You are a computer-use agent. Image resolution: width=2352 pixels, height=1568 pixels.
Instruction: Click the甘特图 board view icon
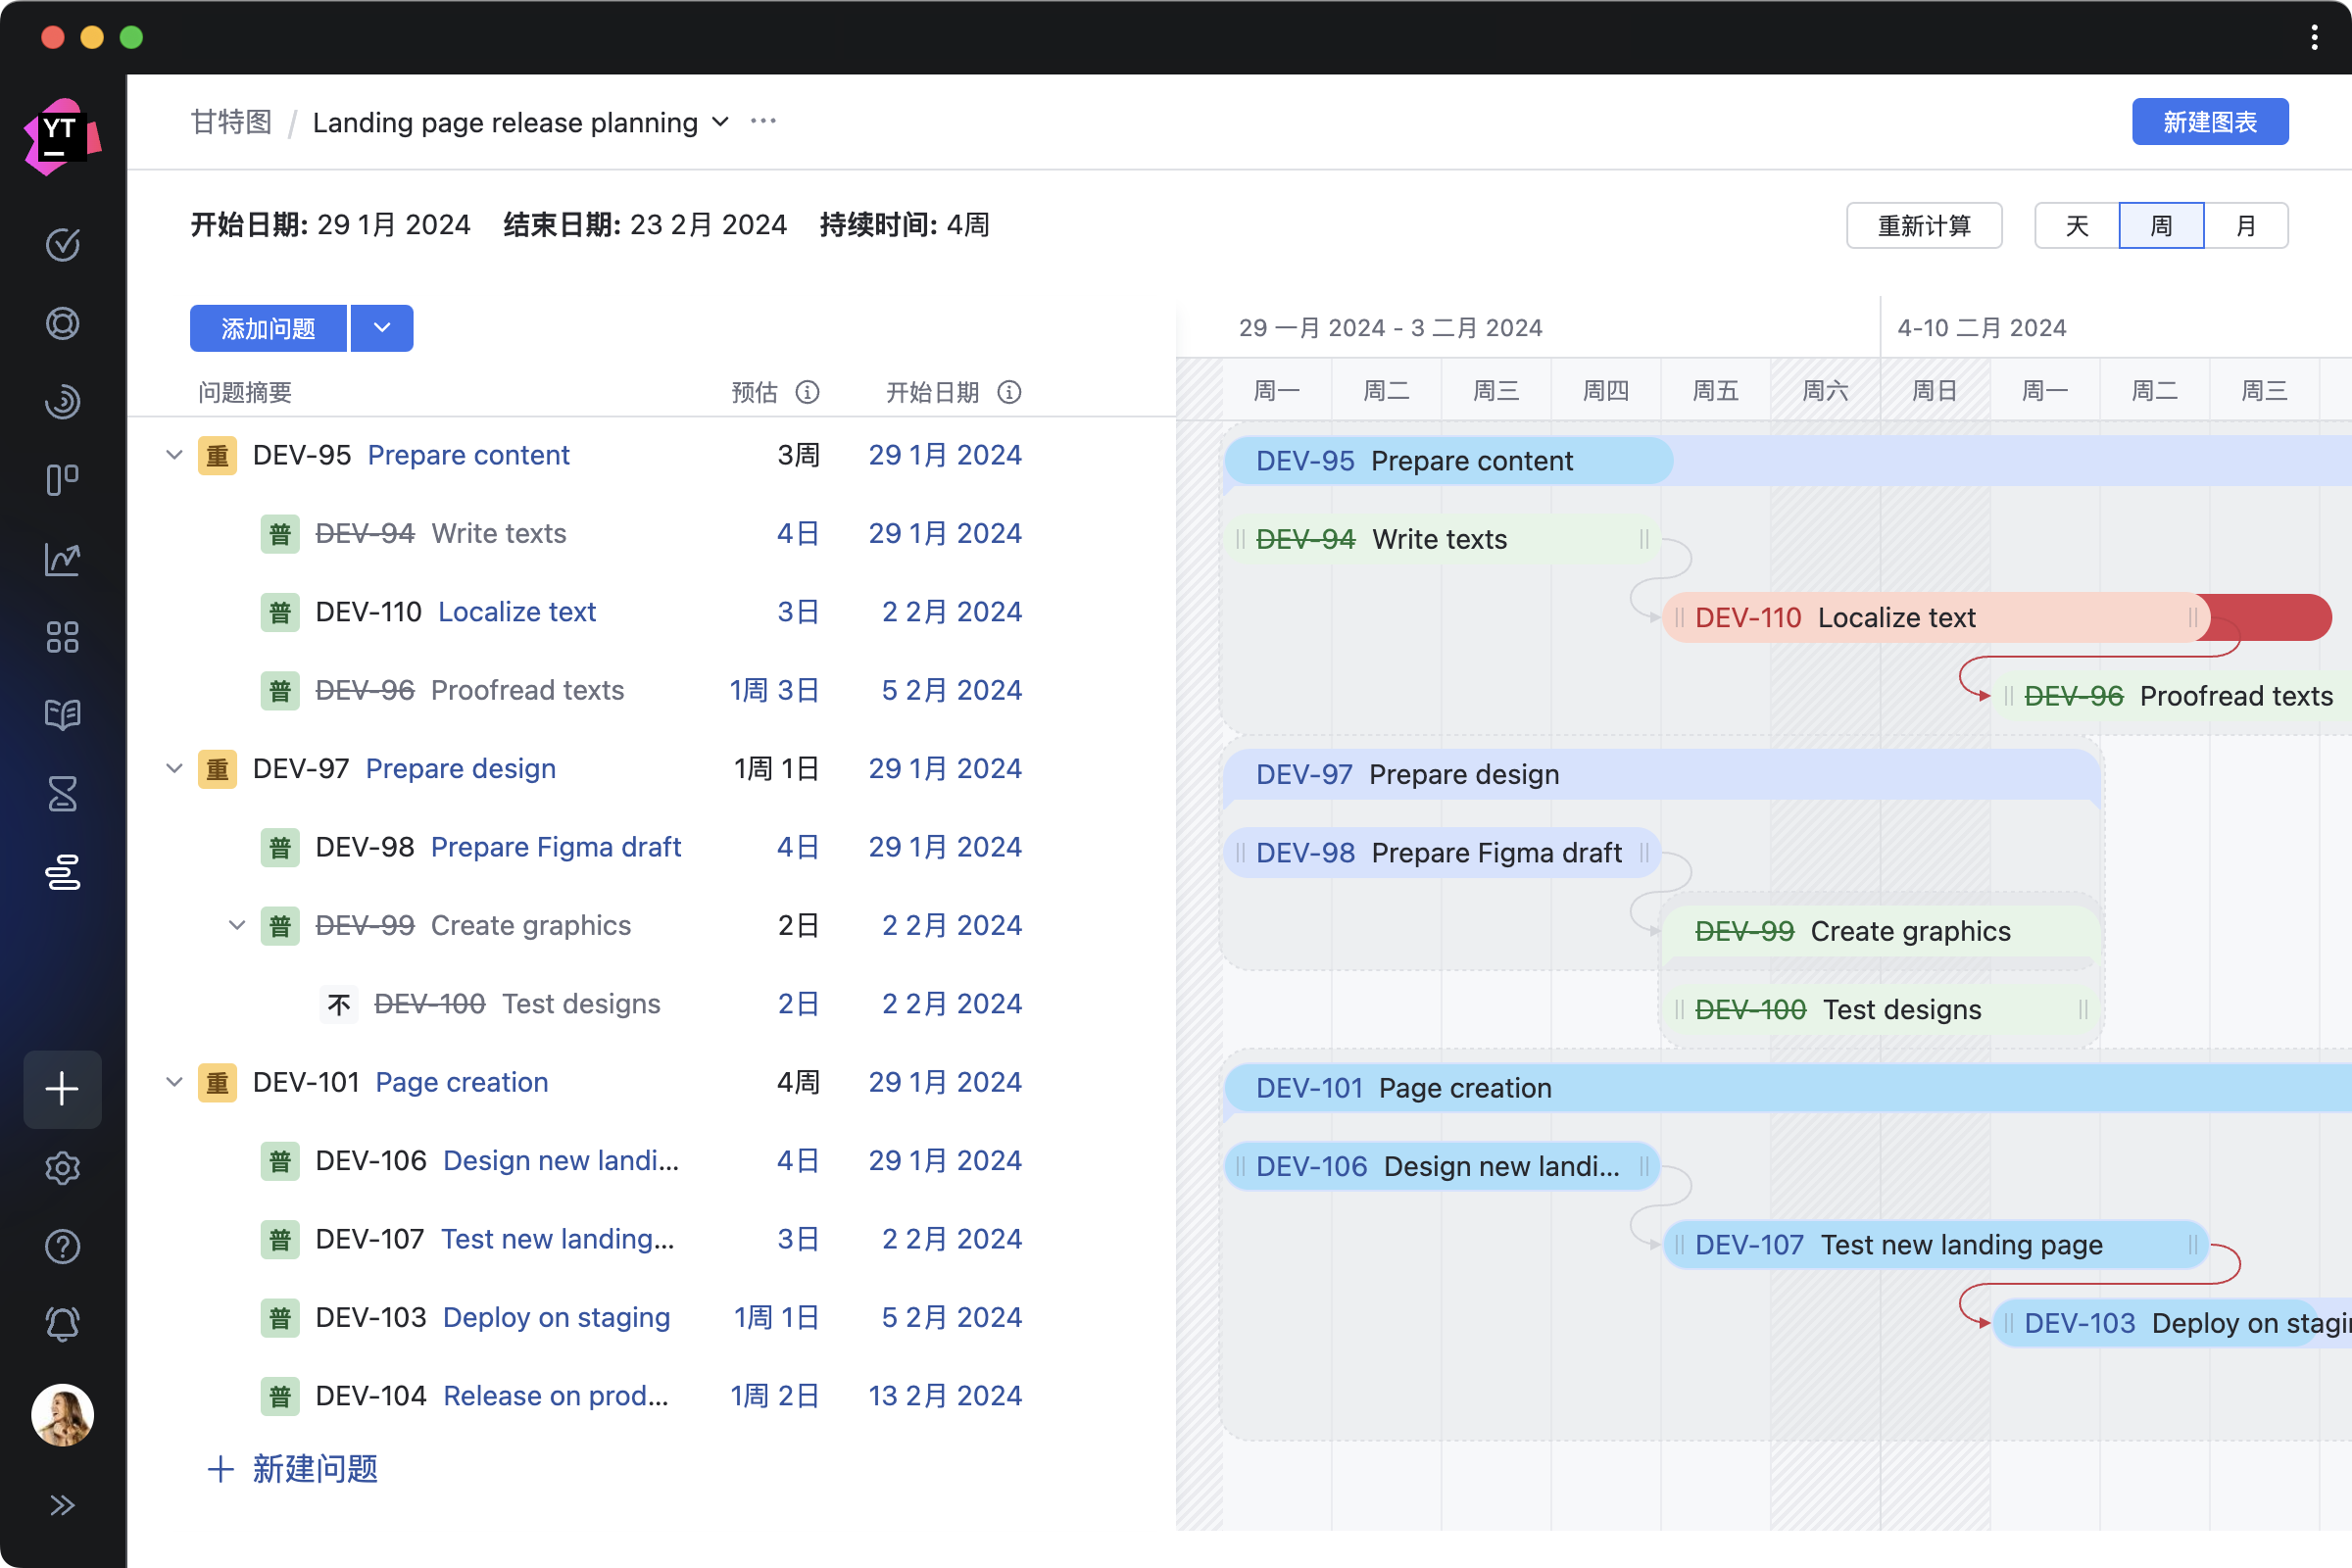pyautogui.click(x=63, y=871)
